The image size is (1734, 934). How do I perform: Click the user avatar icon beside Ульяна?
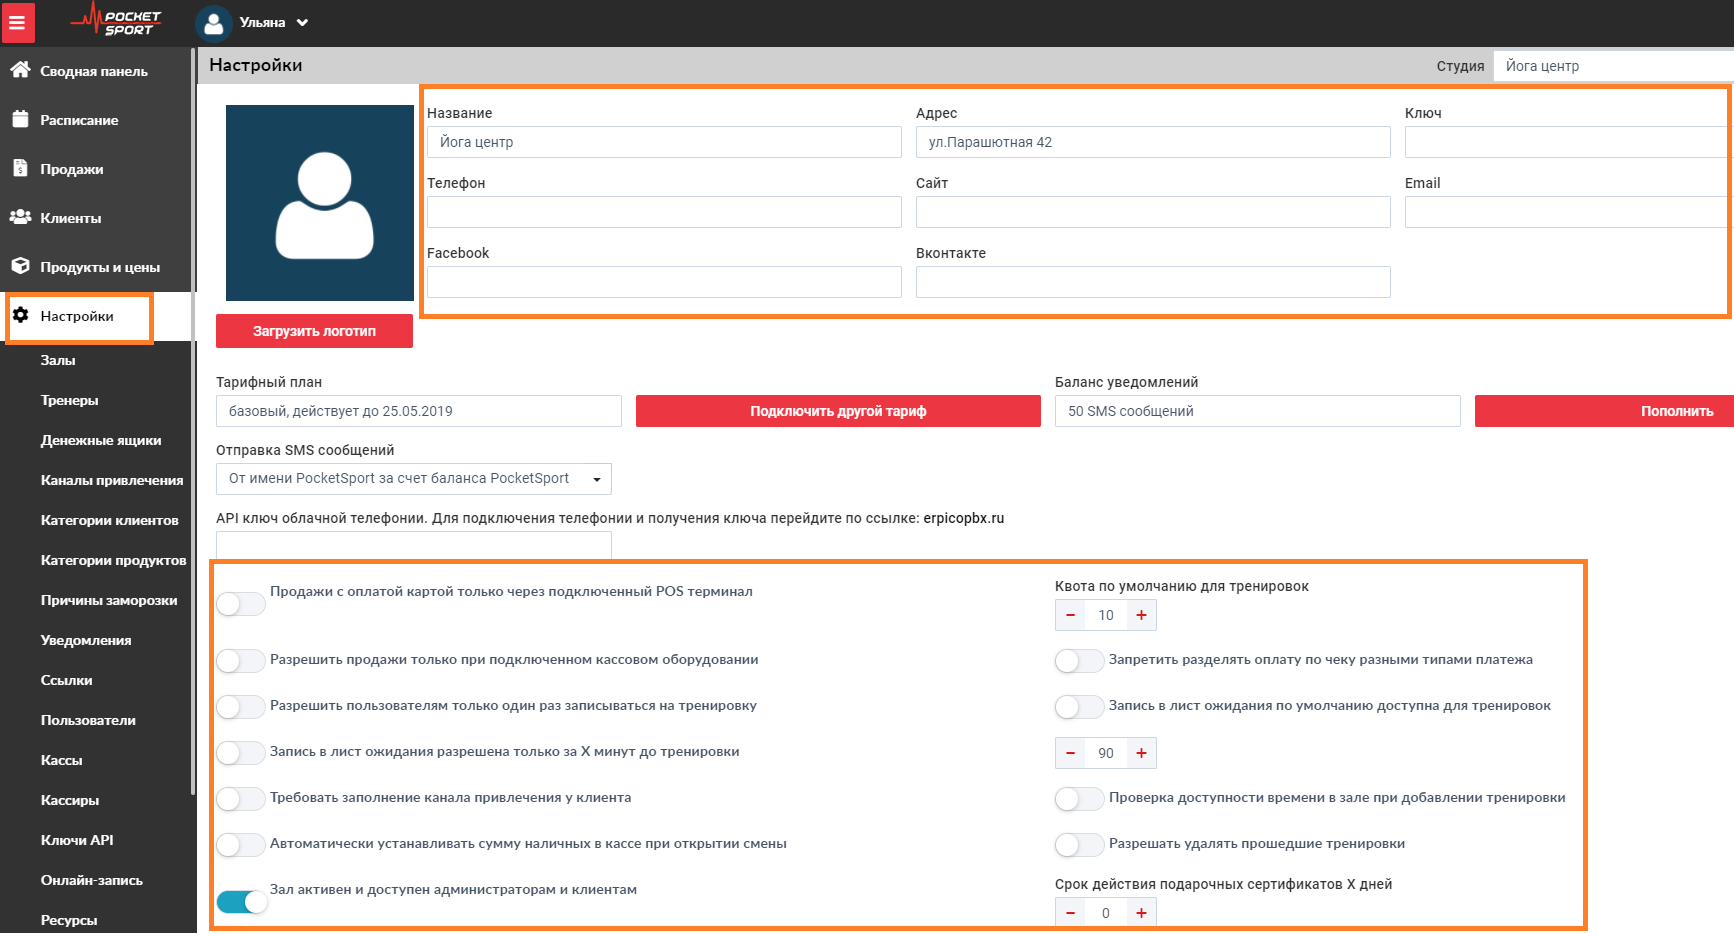pos(213,23)
